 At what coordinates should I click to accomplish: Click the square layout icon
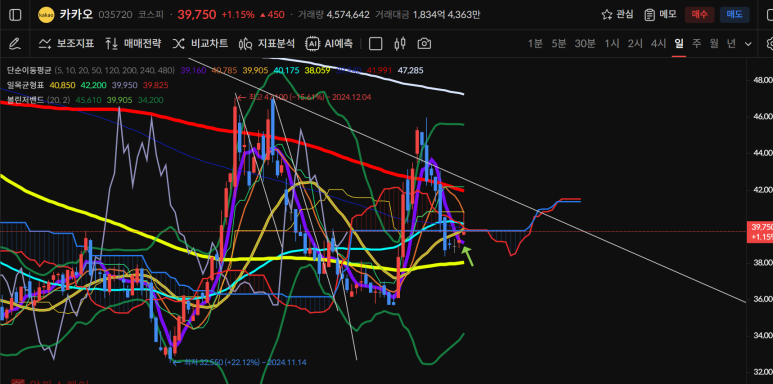coord(376,44)
